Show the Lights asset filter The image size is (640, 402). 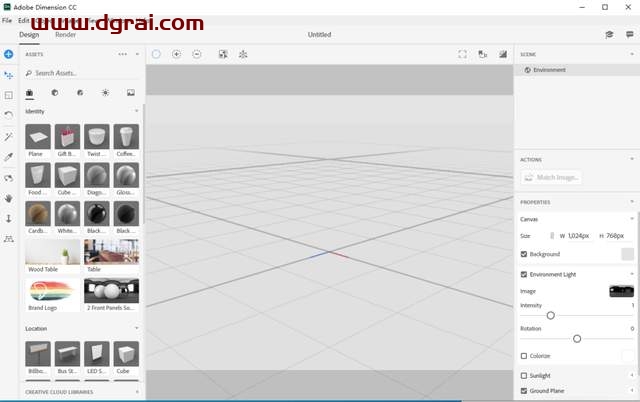click(105, 93)
